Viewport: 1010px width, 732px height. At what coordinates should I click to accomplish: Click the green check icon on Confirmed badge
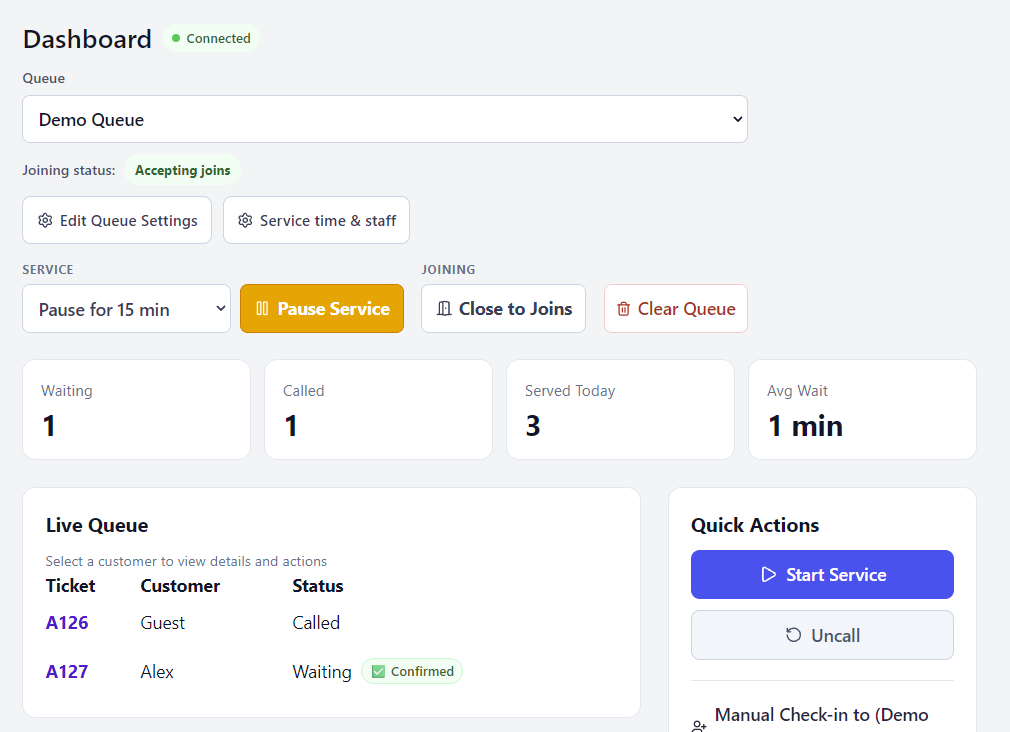click(379, 671)
